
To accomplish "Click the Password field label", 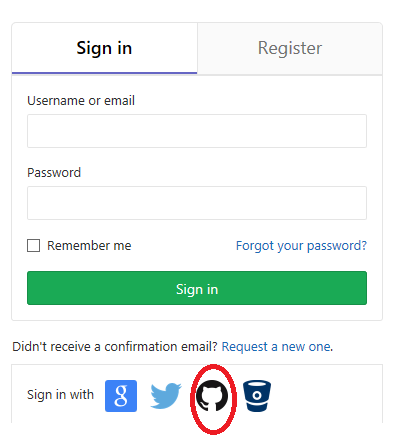I will pos(54,173).
